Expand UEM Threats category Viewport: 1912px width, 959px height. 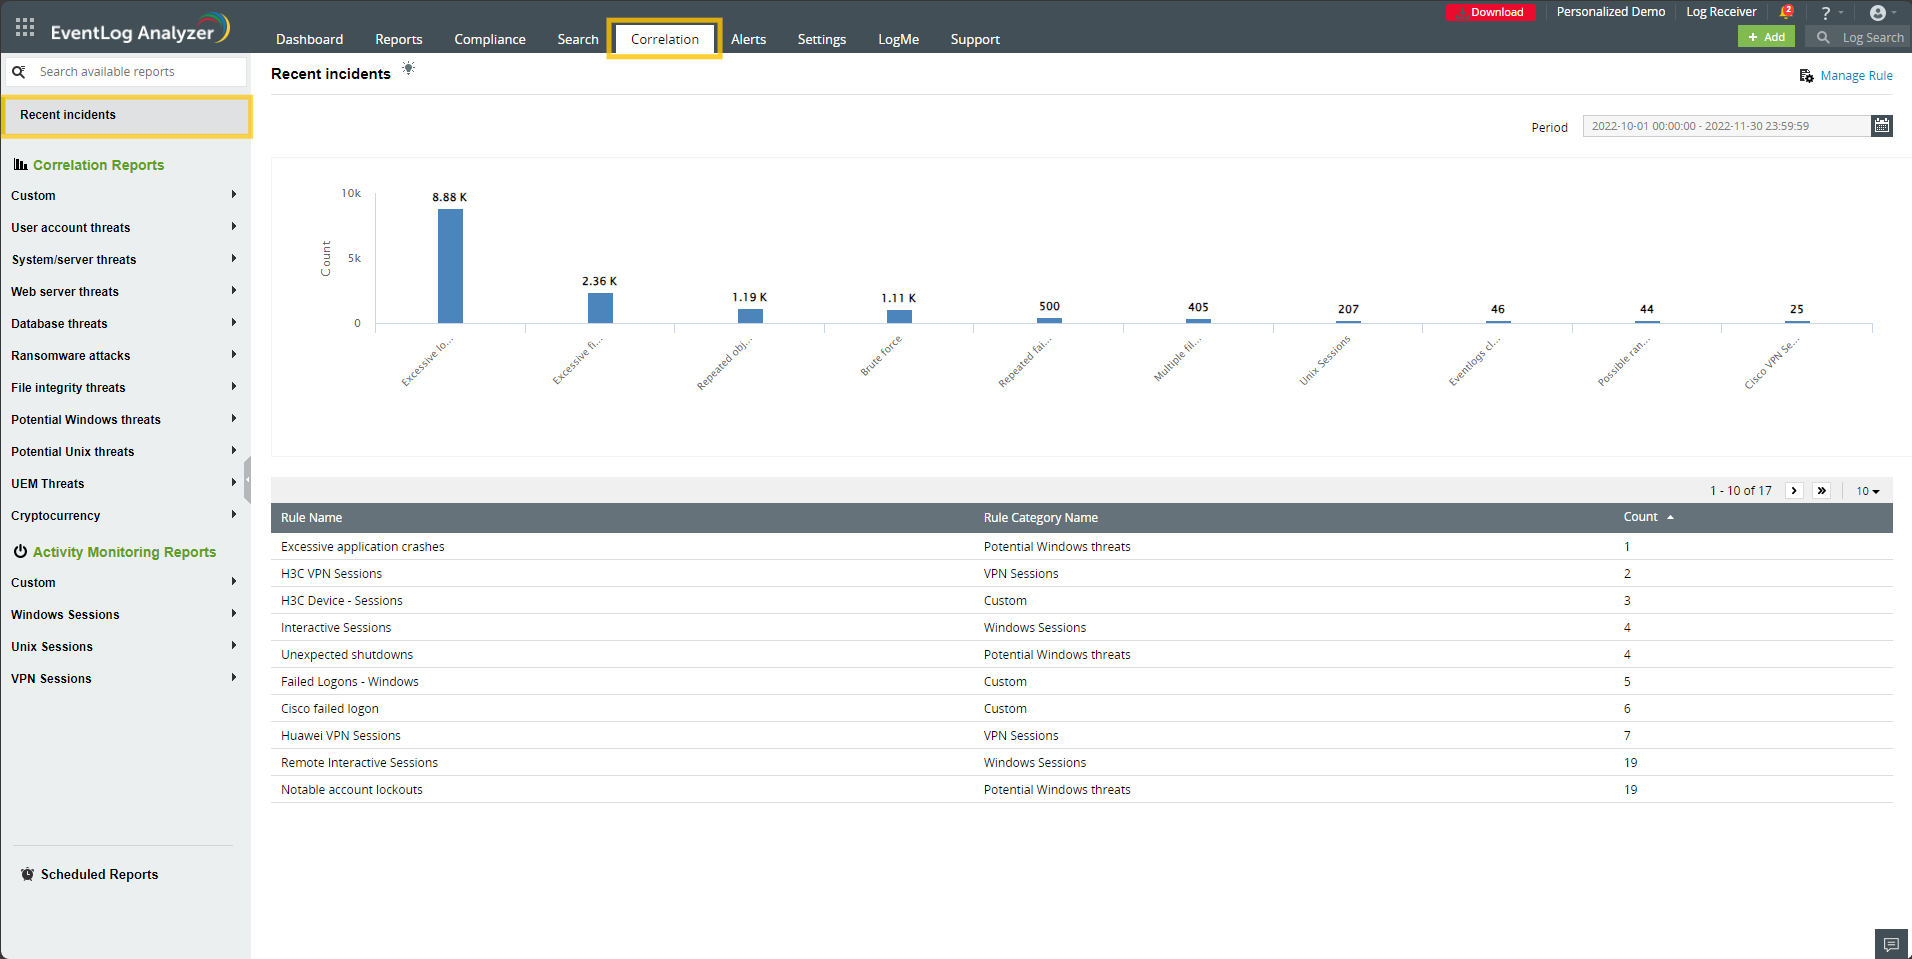pyautogui.click(x=125, y=484)
